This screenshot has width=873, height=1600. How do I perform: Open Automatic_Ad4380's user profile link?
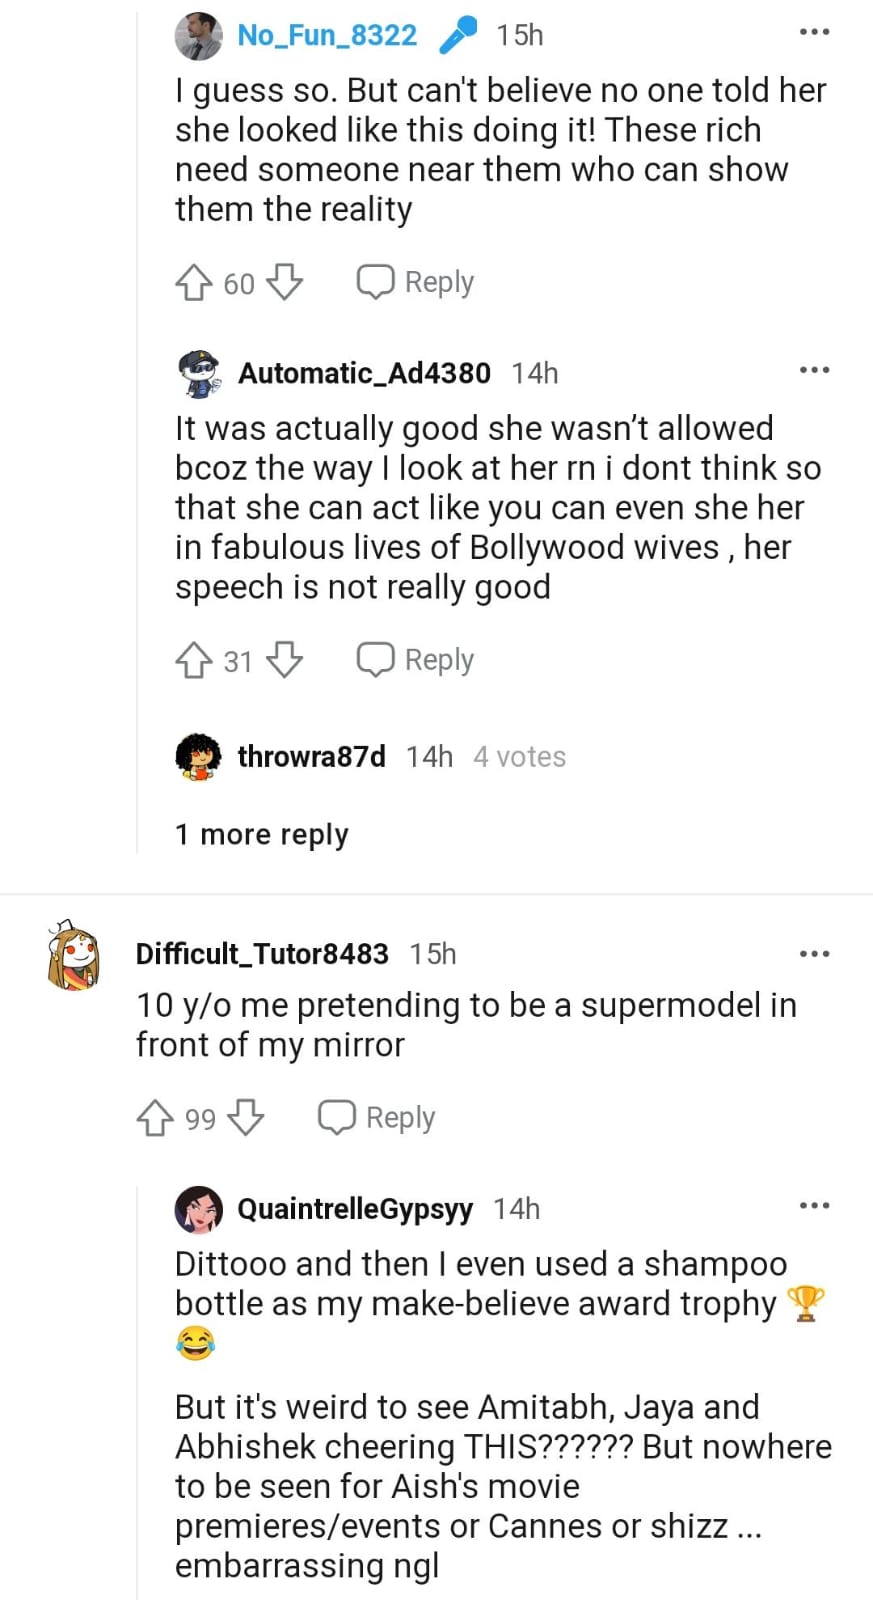point(364,373)
